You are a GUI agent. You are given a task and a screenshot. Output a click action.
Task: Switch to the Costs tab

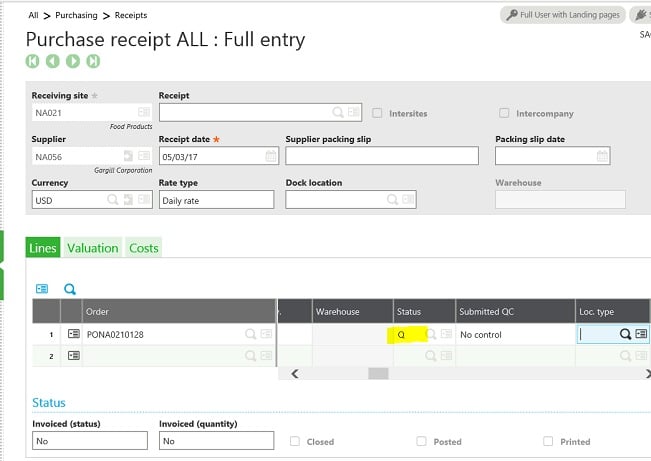click(143, 248)
